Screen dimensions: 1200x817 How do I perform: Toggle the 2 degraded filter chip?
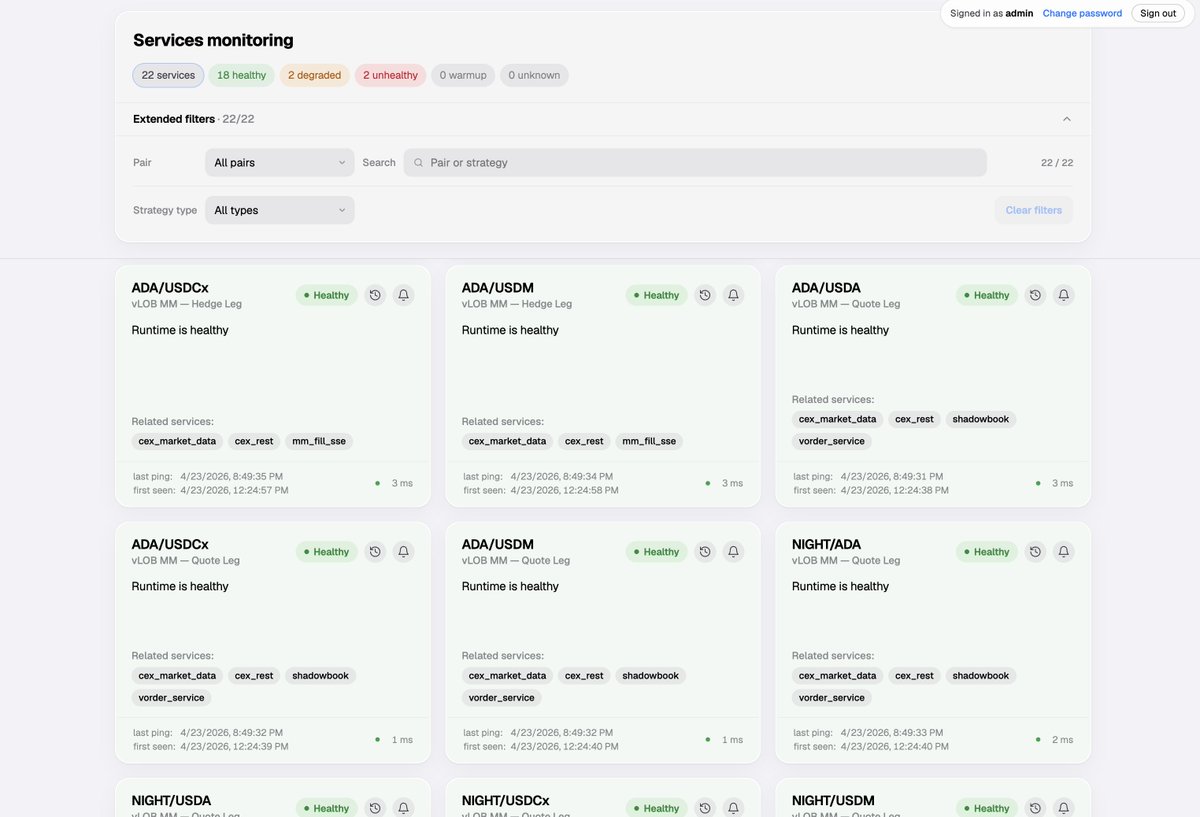315,75
